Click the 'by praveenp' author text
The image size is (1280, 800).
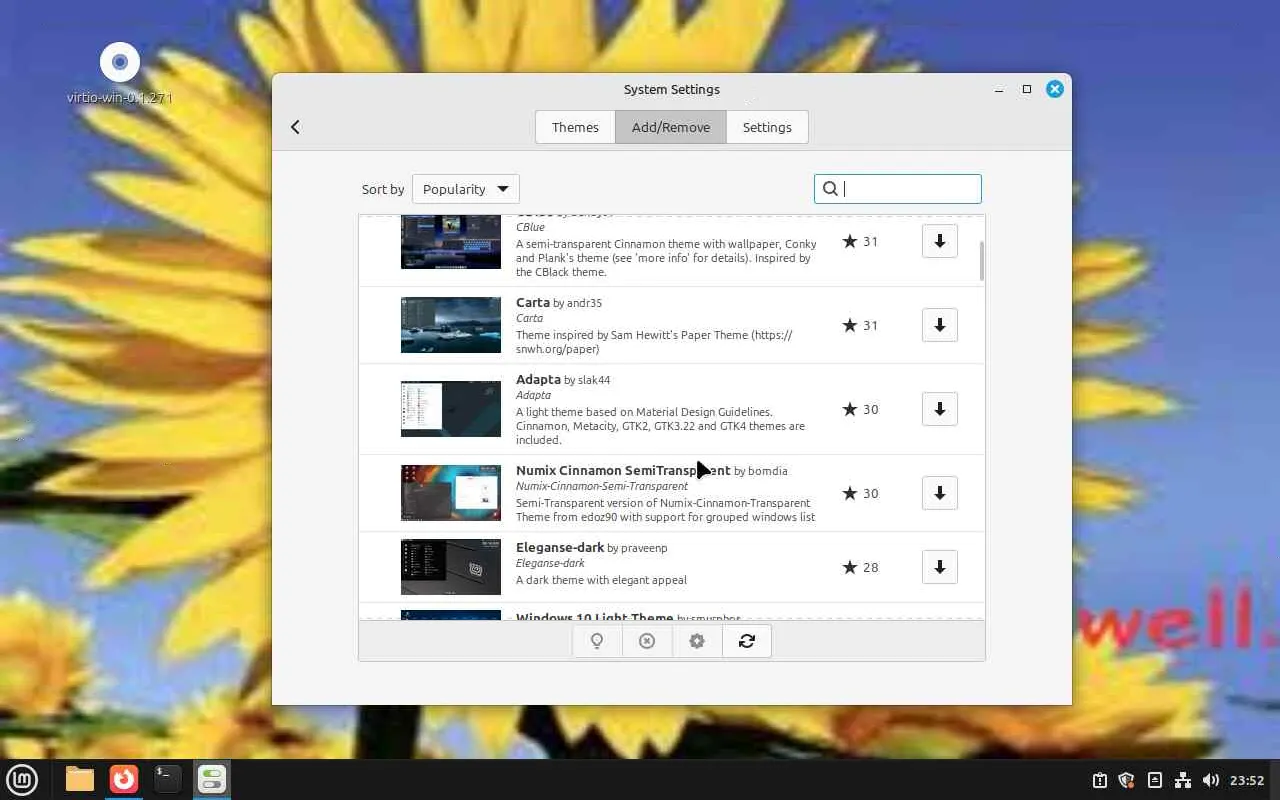(x=637, y=548)
